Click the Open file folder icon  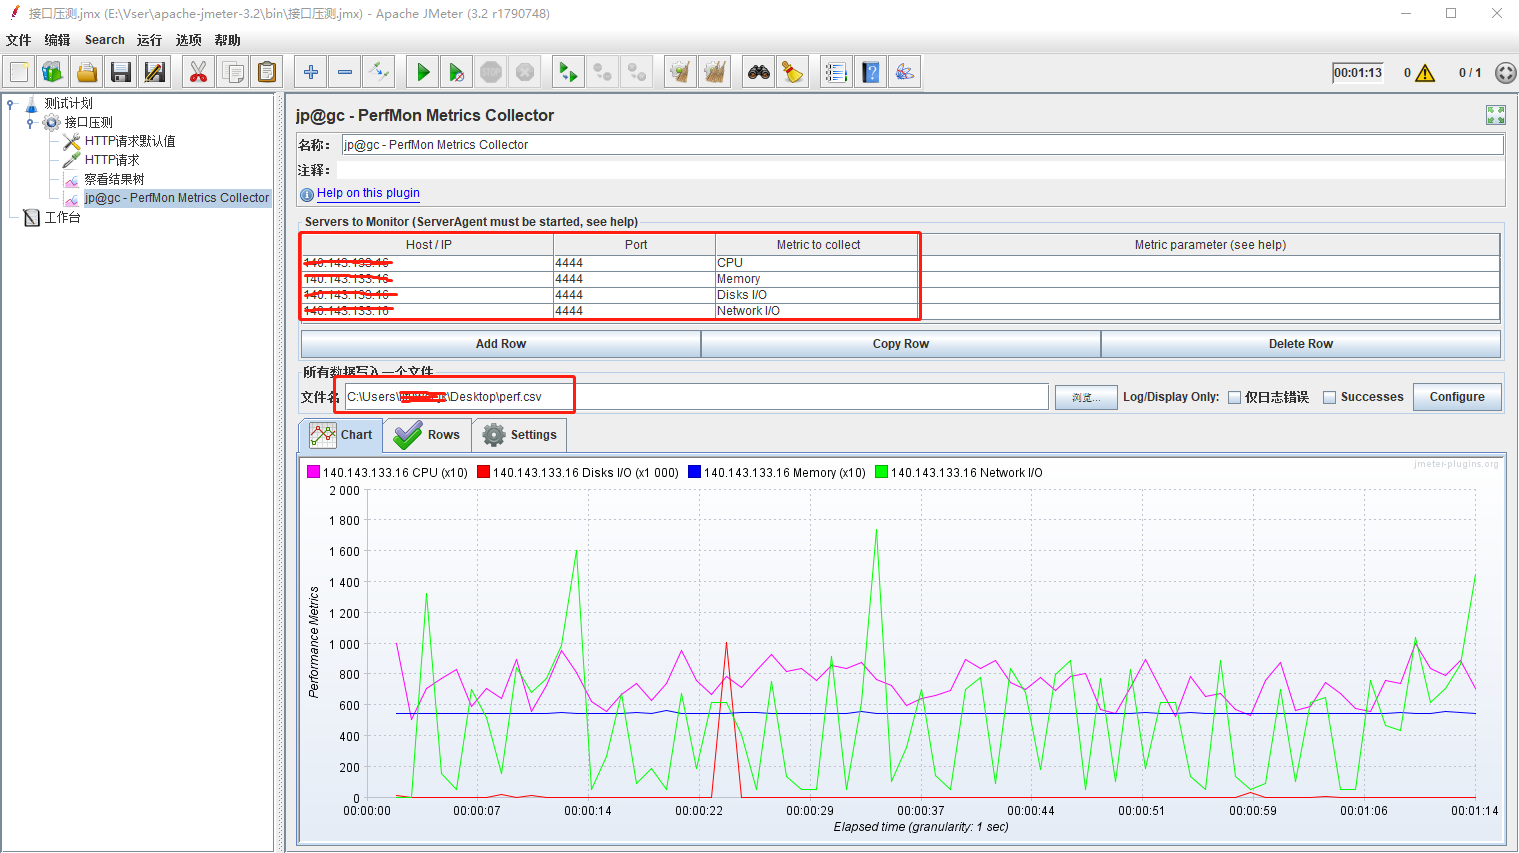pyautogui.click(x=87, y=72)
